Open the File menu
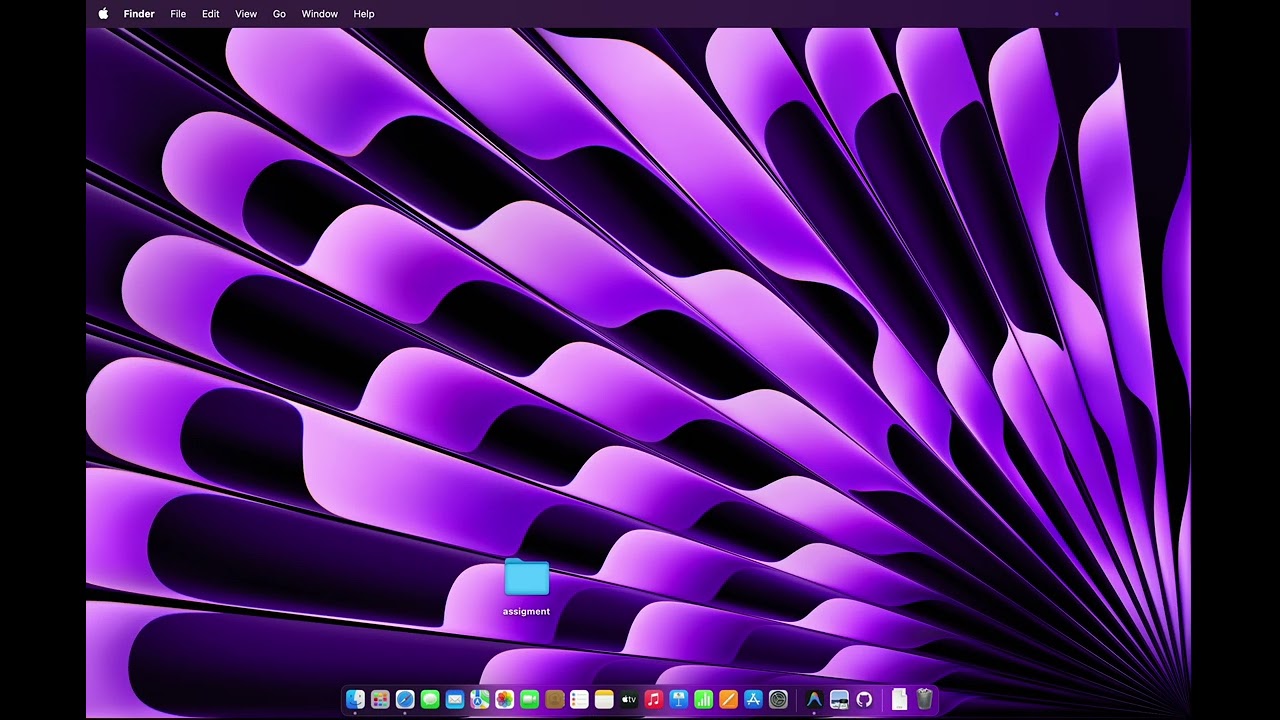Screen dimensions: 1280x720 click(178, 14)
